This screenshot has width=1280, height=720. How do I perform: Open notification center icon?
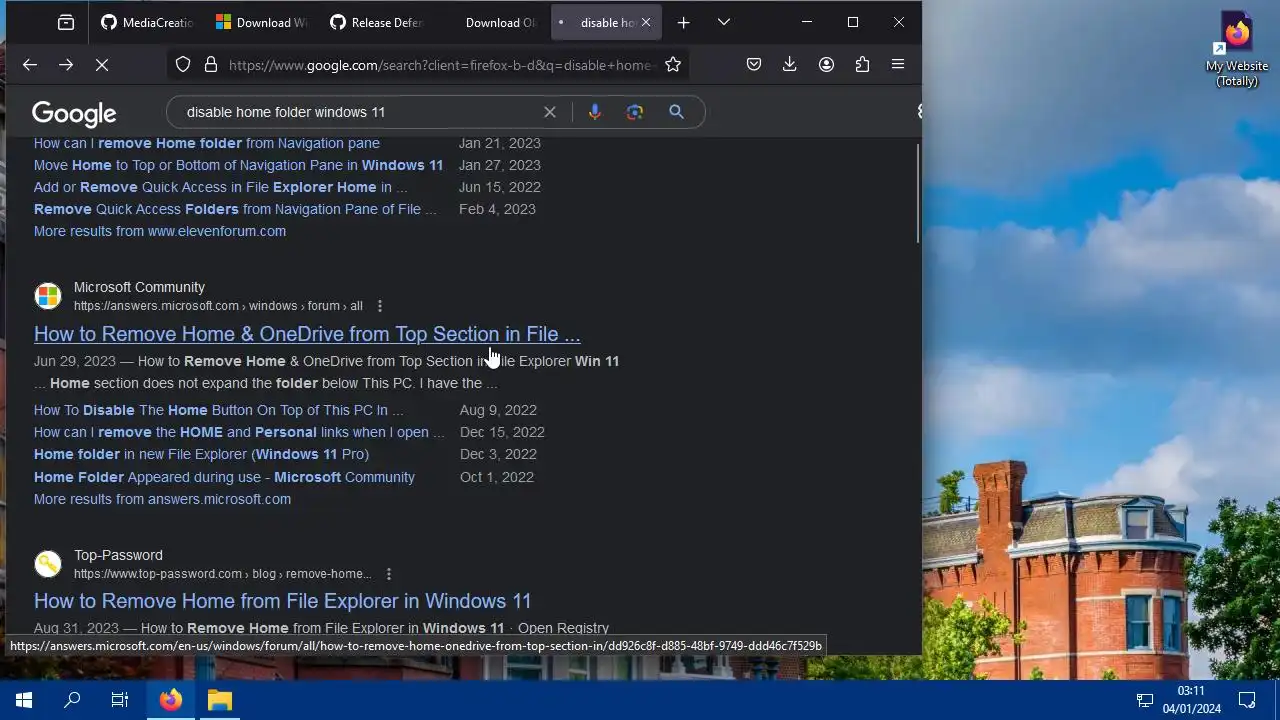click(1247, 700)
